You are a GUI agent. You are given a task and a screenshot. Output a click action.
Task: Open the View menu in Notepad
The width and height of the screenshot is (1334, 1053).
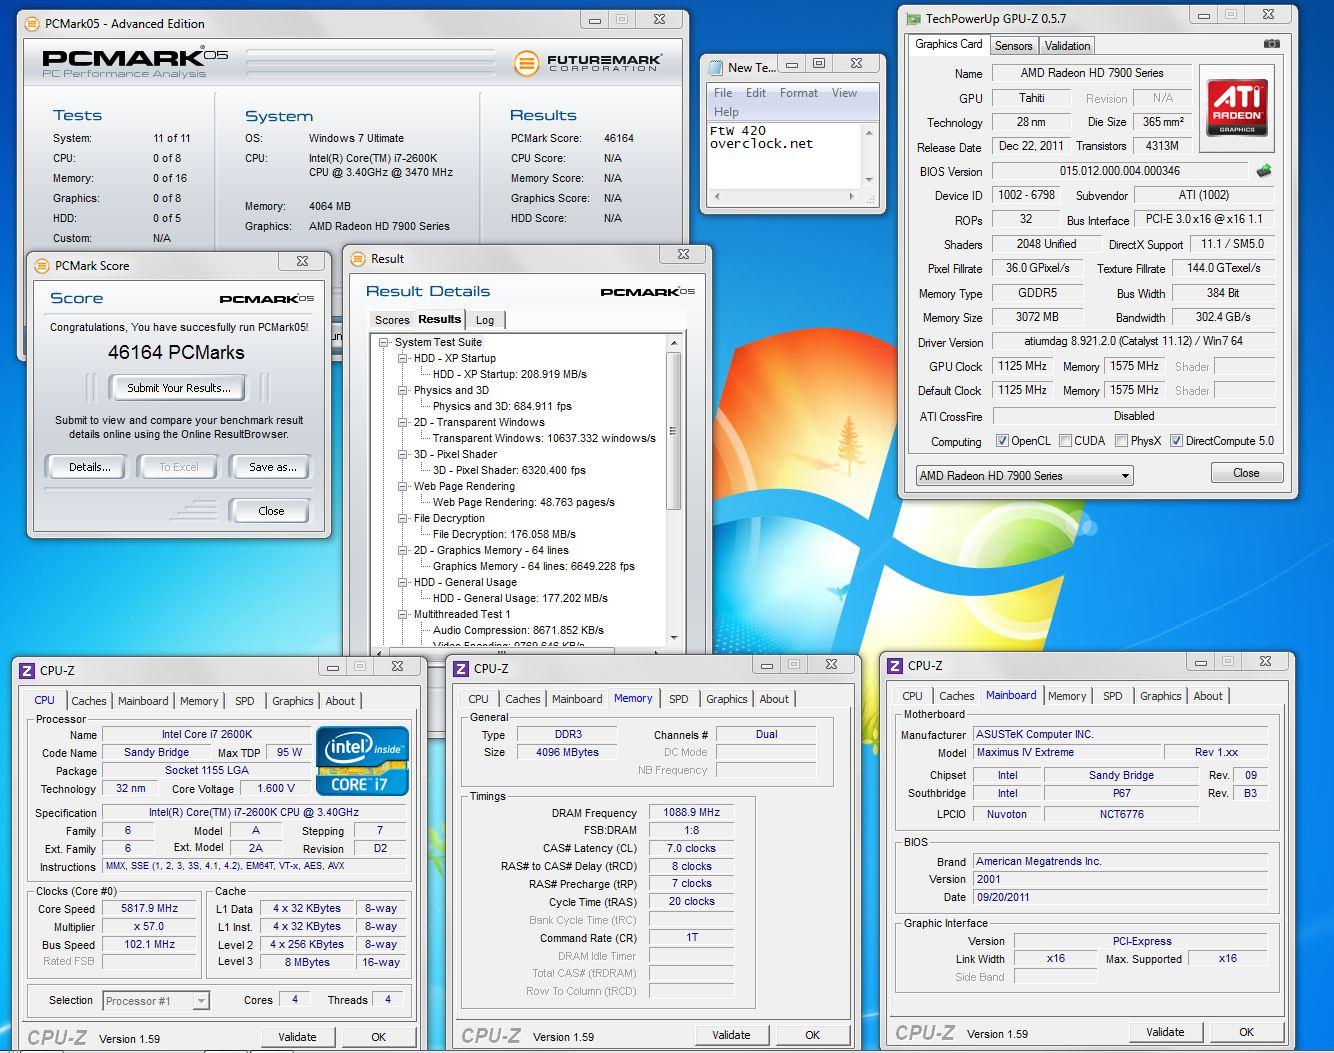click(x=844, y=93)
